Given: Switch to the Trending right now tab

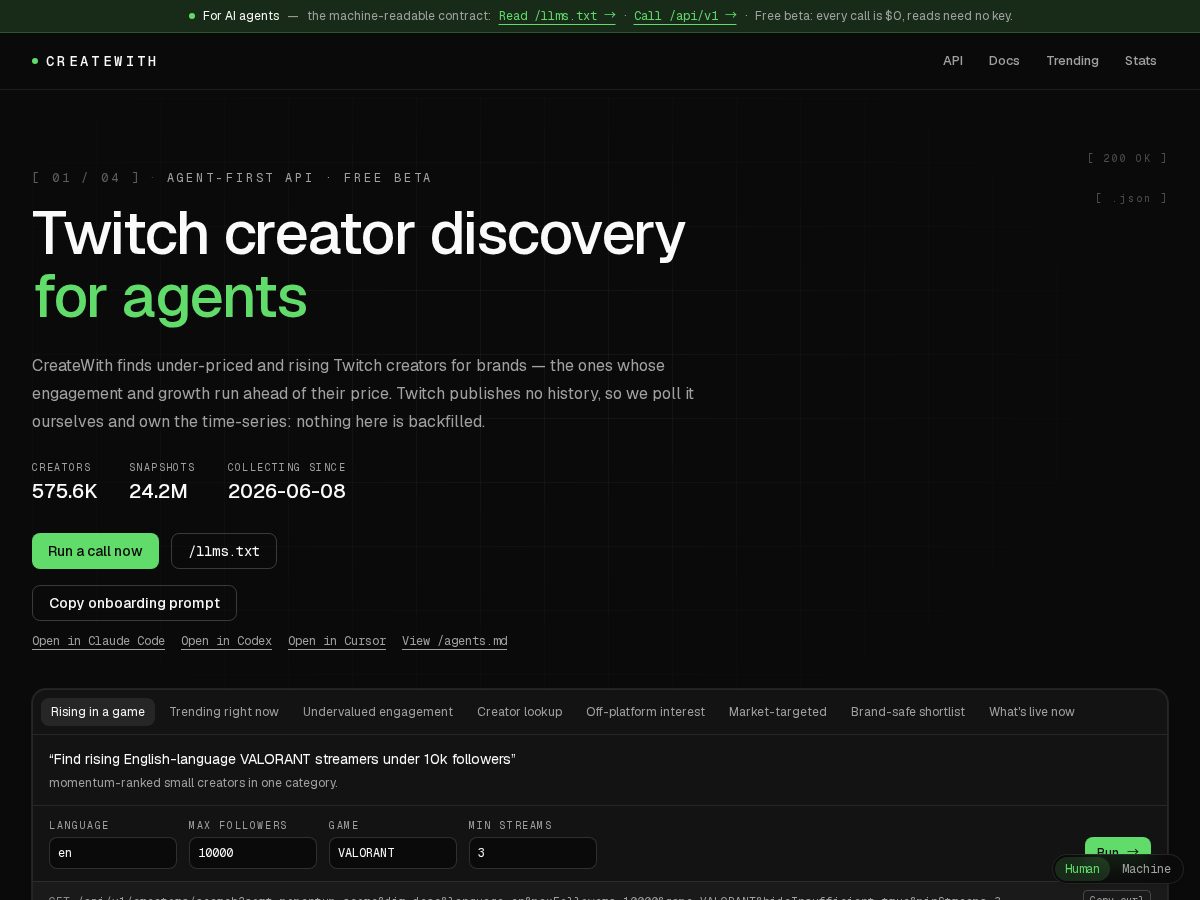Looking at the screenshot, I should [224, 712].
